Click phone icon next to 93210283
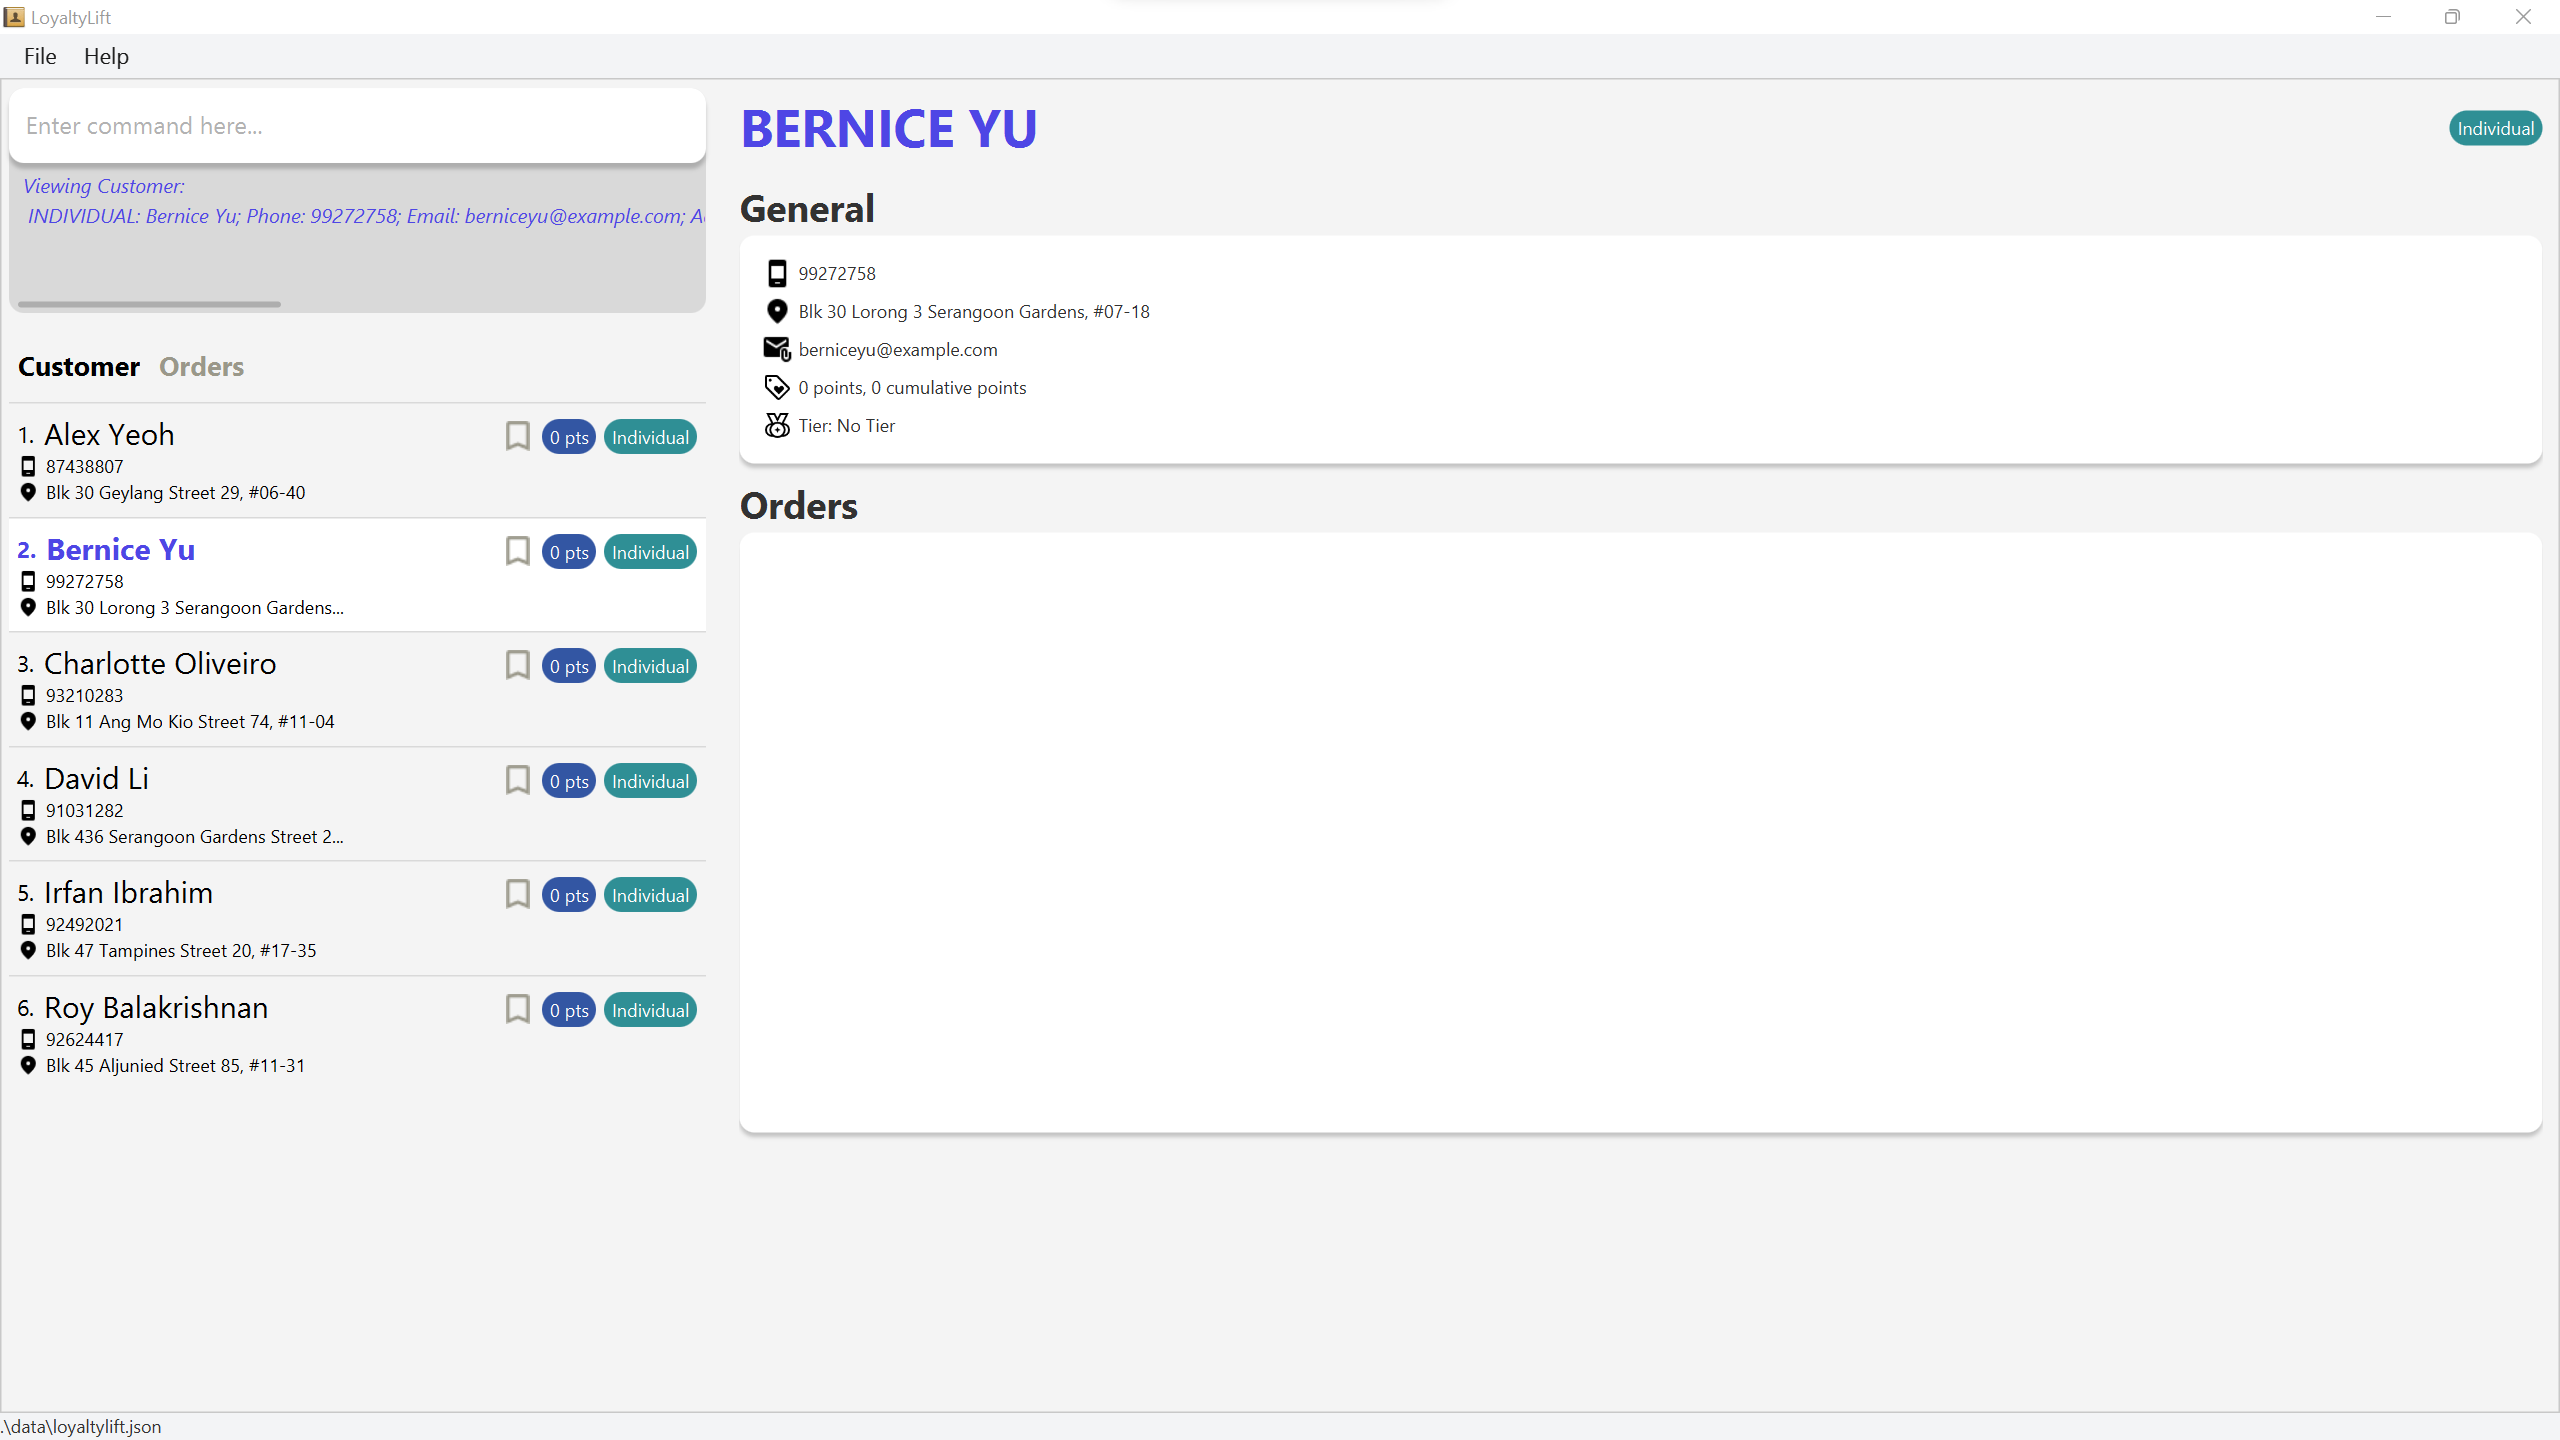The height and width of the screenshot is (1440, 2560). pos(28,695)
